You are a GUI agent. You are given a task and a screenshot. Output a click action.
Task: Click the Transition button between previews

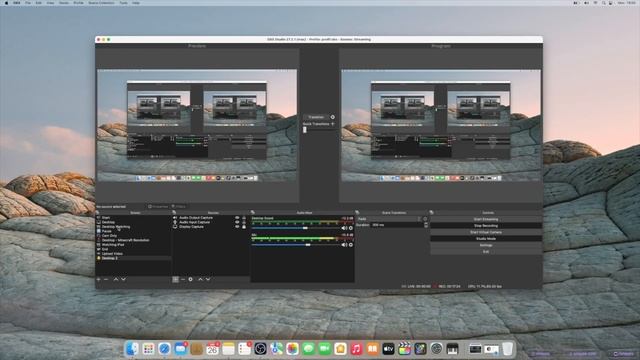click(316, 117)
